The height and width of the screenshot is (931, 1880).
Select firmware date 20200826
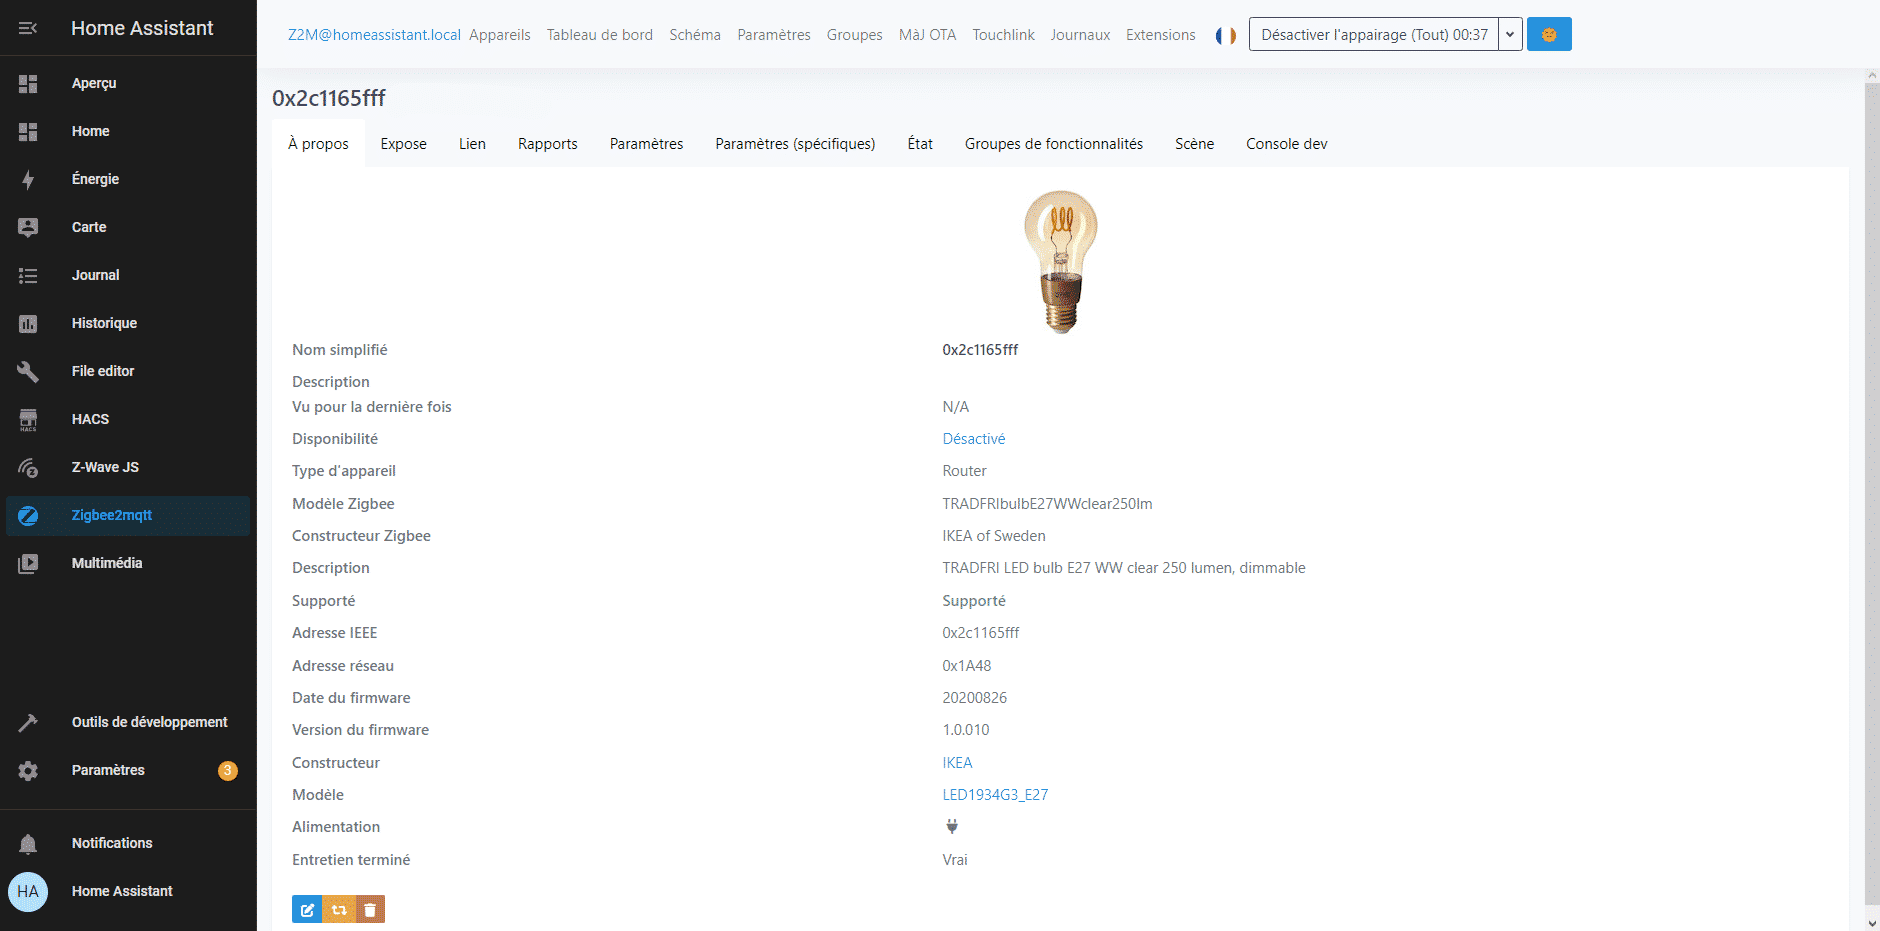pyautogui.click(x=975, y=698)
